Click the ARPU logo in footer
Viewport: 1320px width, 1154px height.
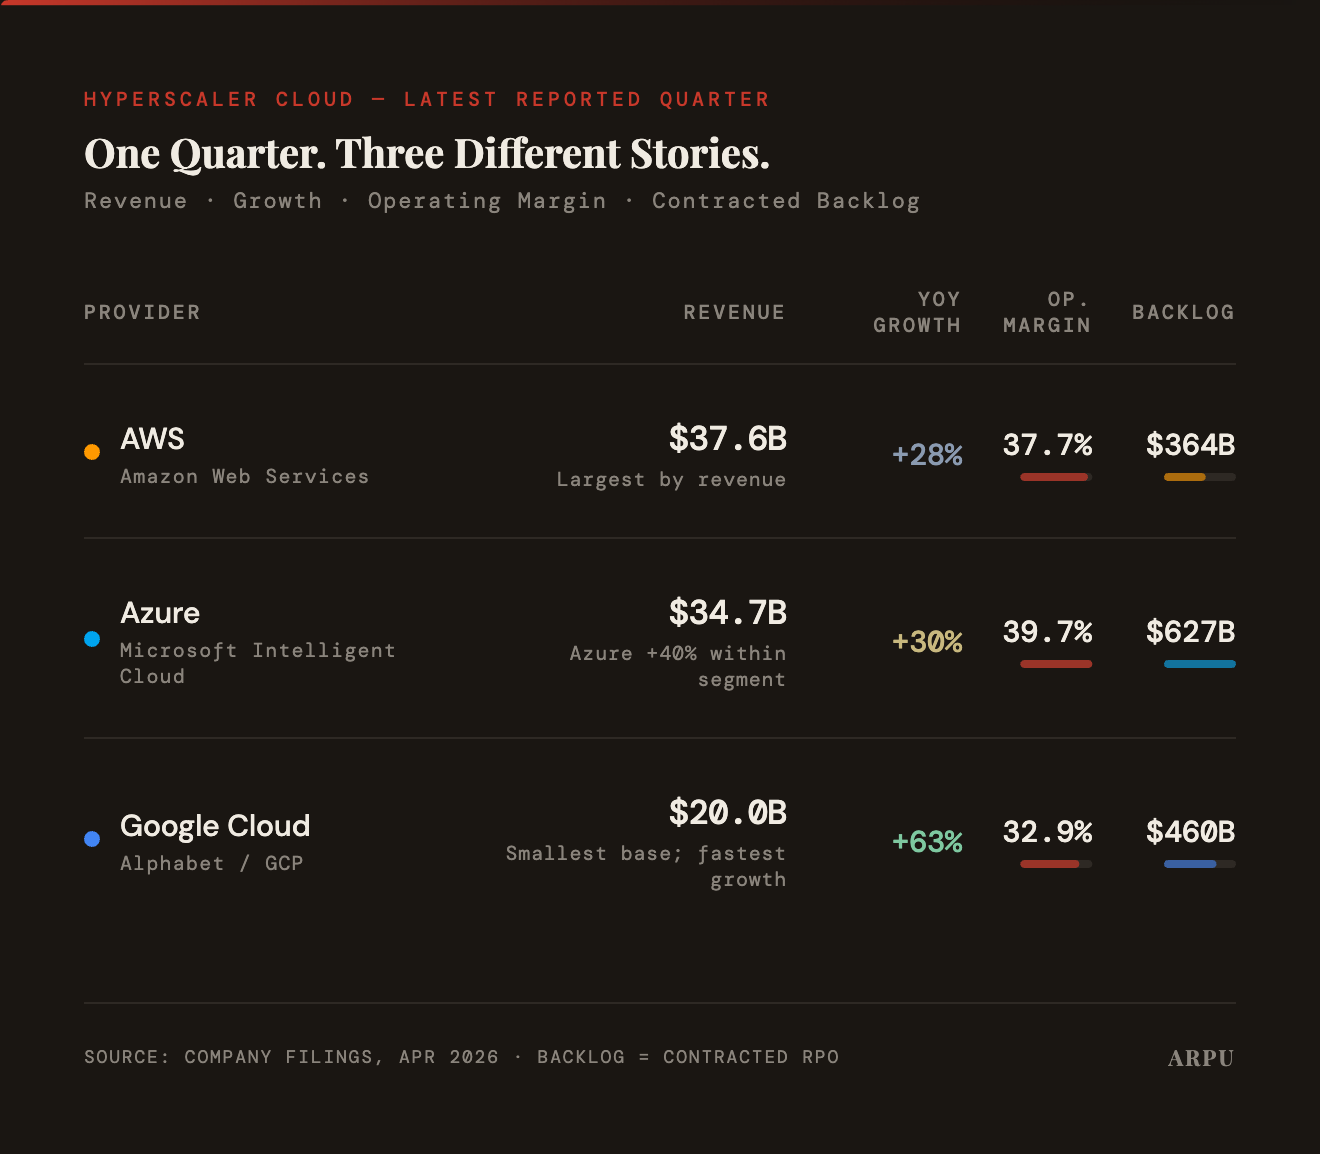(1201, 1058)
